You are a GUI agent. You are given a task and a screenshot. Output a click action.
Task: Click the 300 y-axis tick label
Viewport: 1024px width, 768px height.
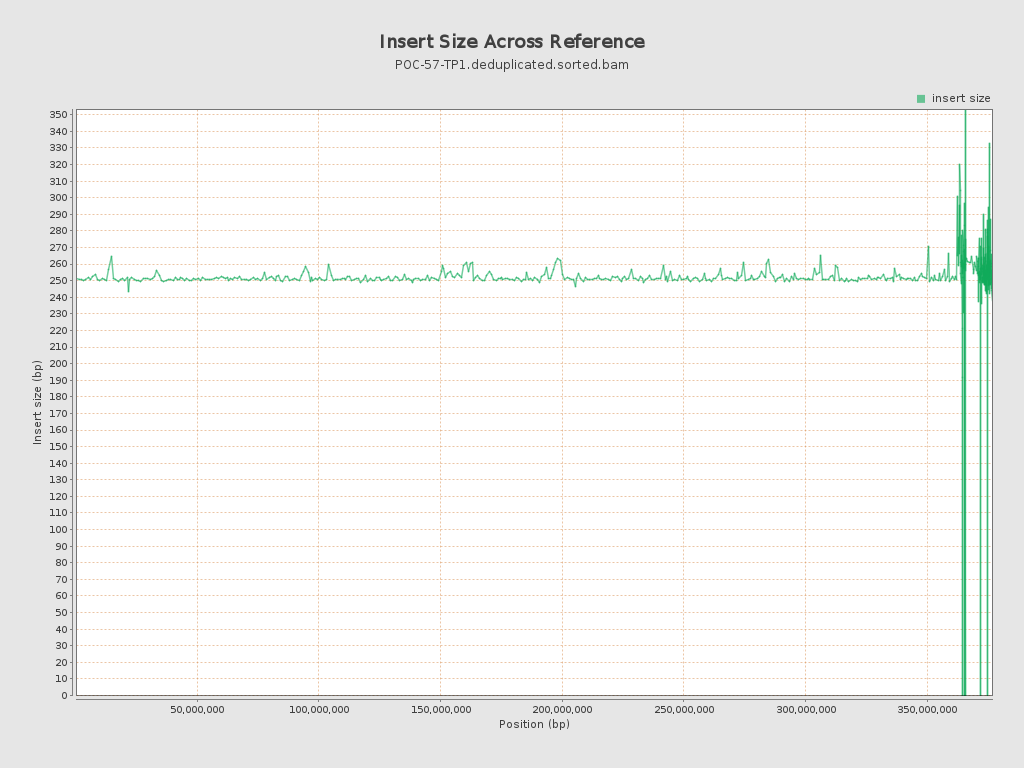(x=58, y=197)
